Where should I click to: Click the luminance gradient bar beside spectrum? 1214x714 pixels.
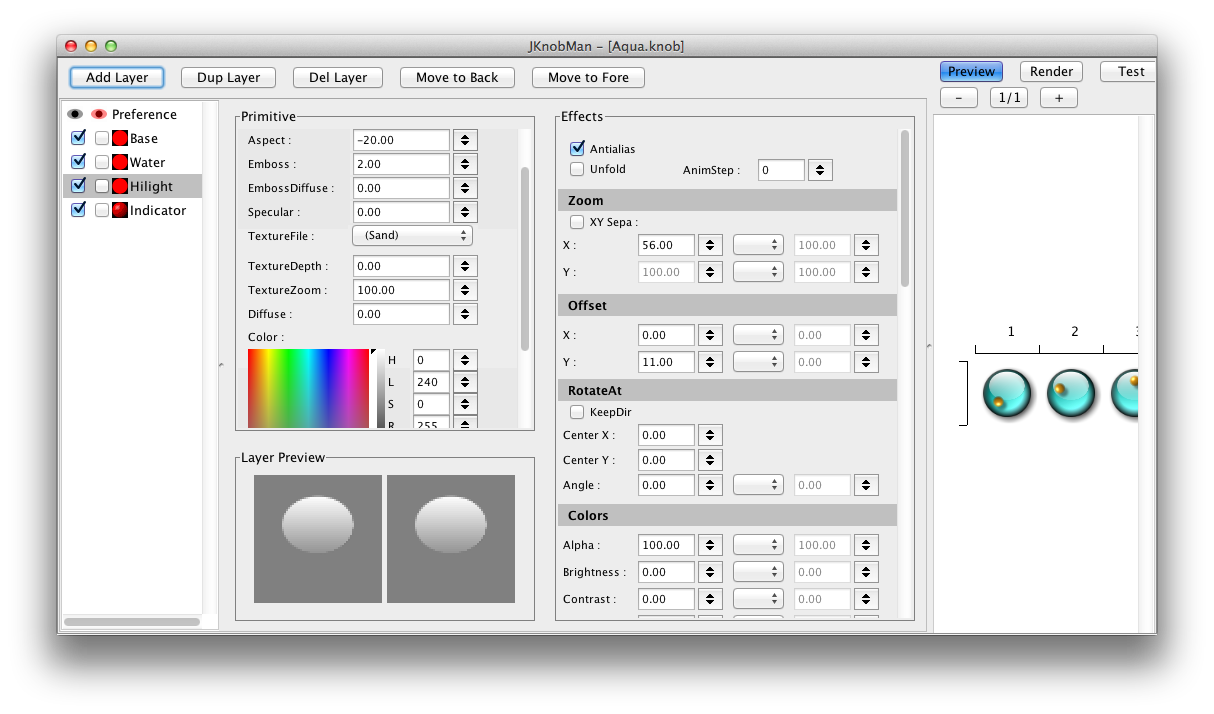[x=380, y=388]
